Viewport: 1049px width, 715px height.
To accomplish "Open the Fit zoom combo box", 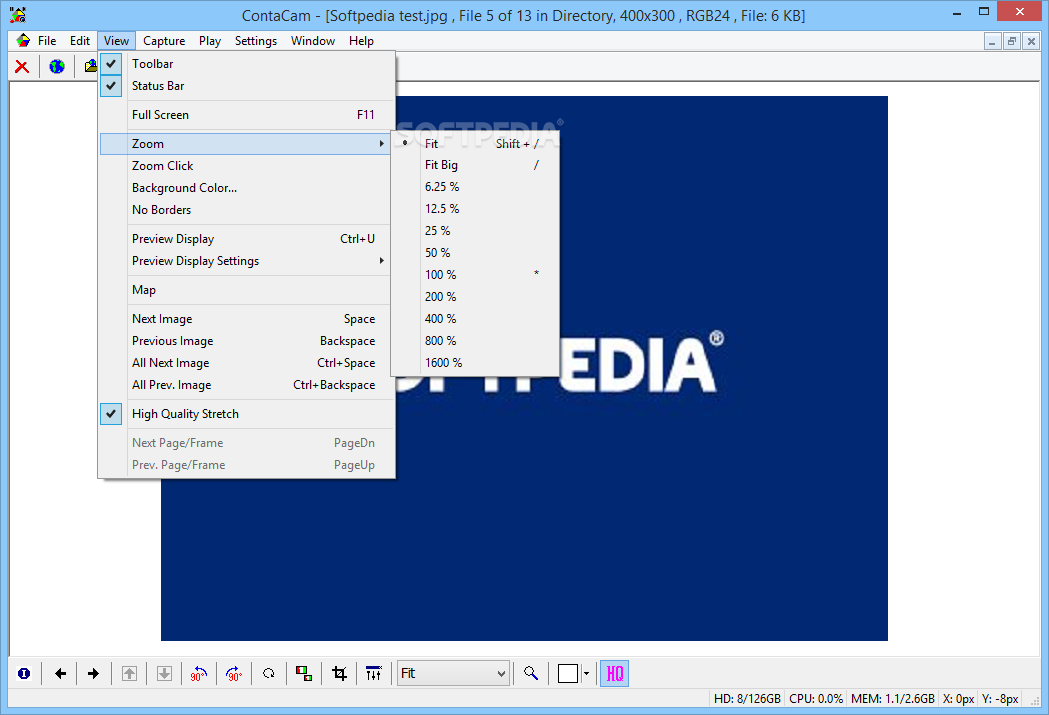I will [x=453, y=674].
